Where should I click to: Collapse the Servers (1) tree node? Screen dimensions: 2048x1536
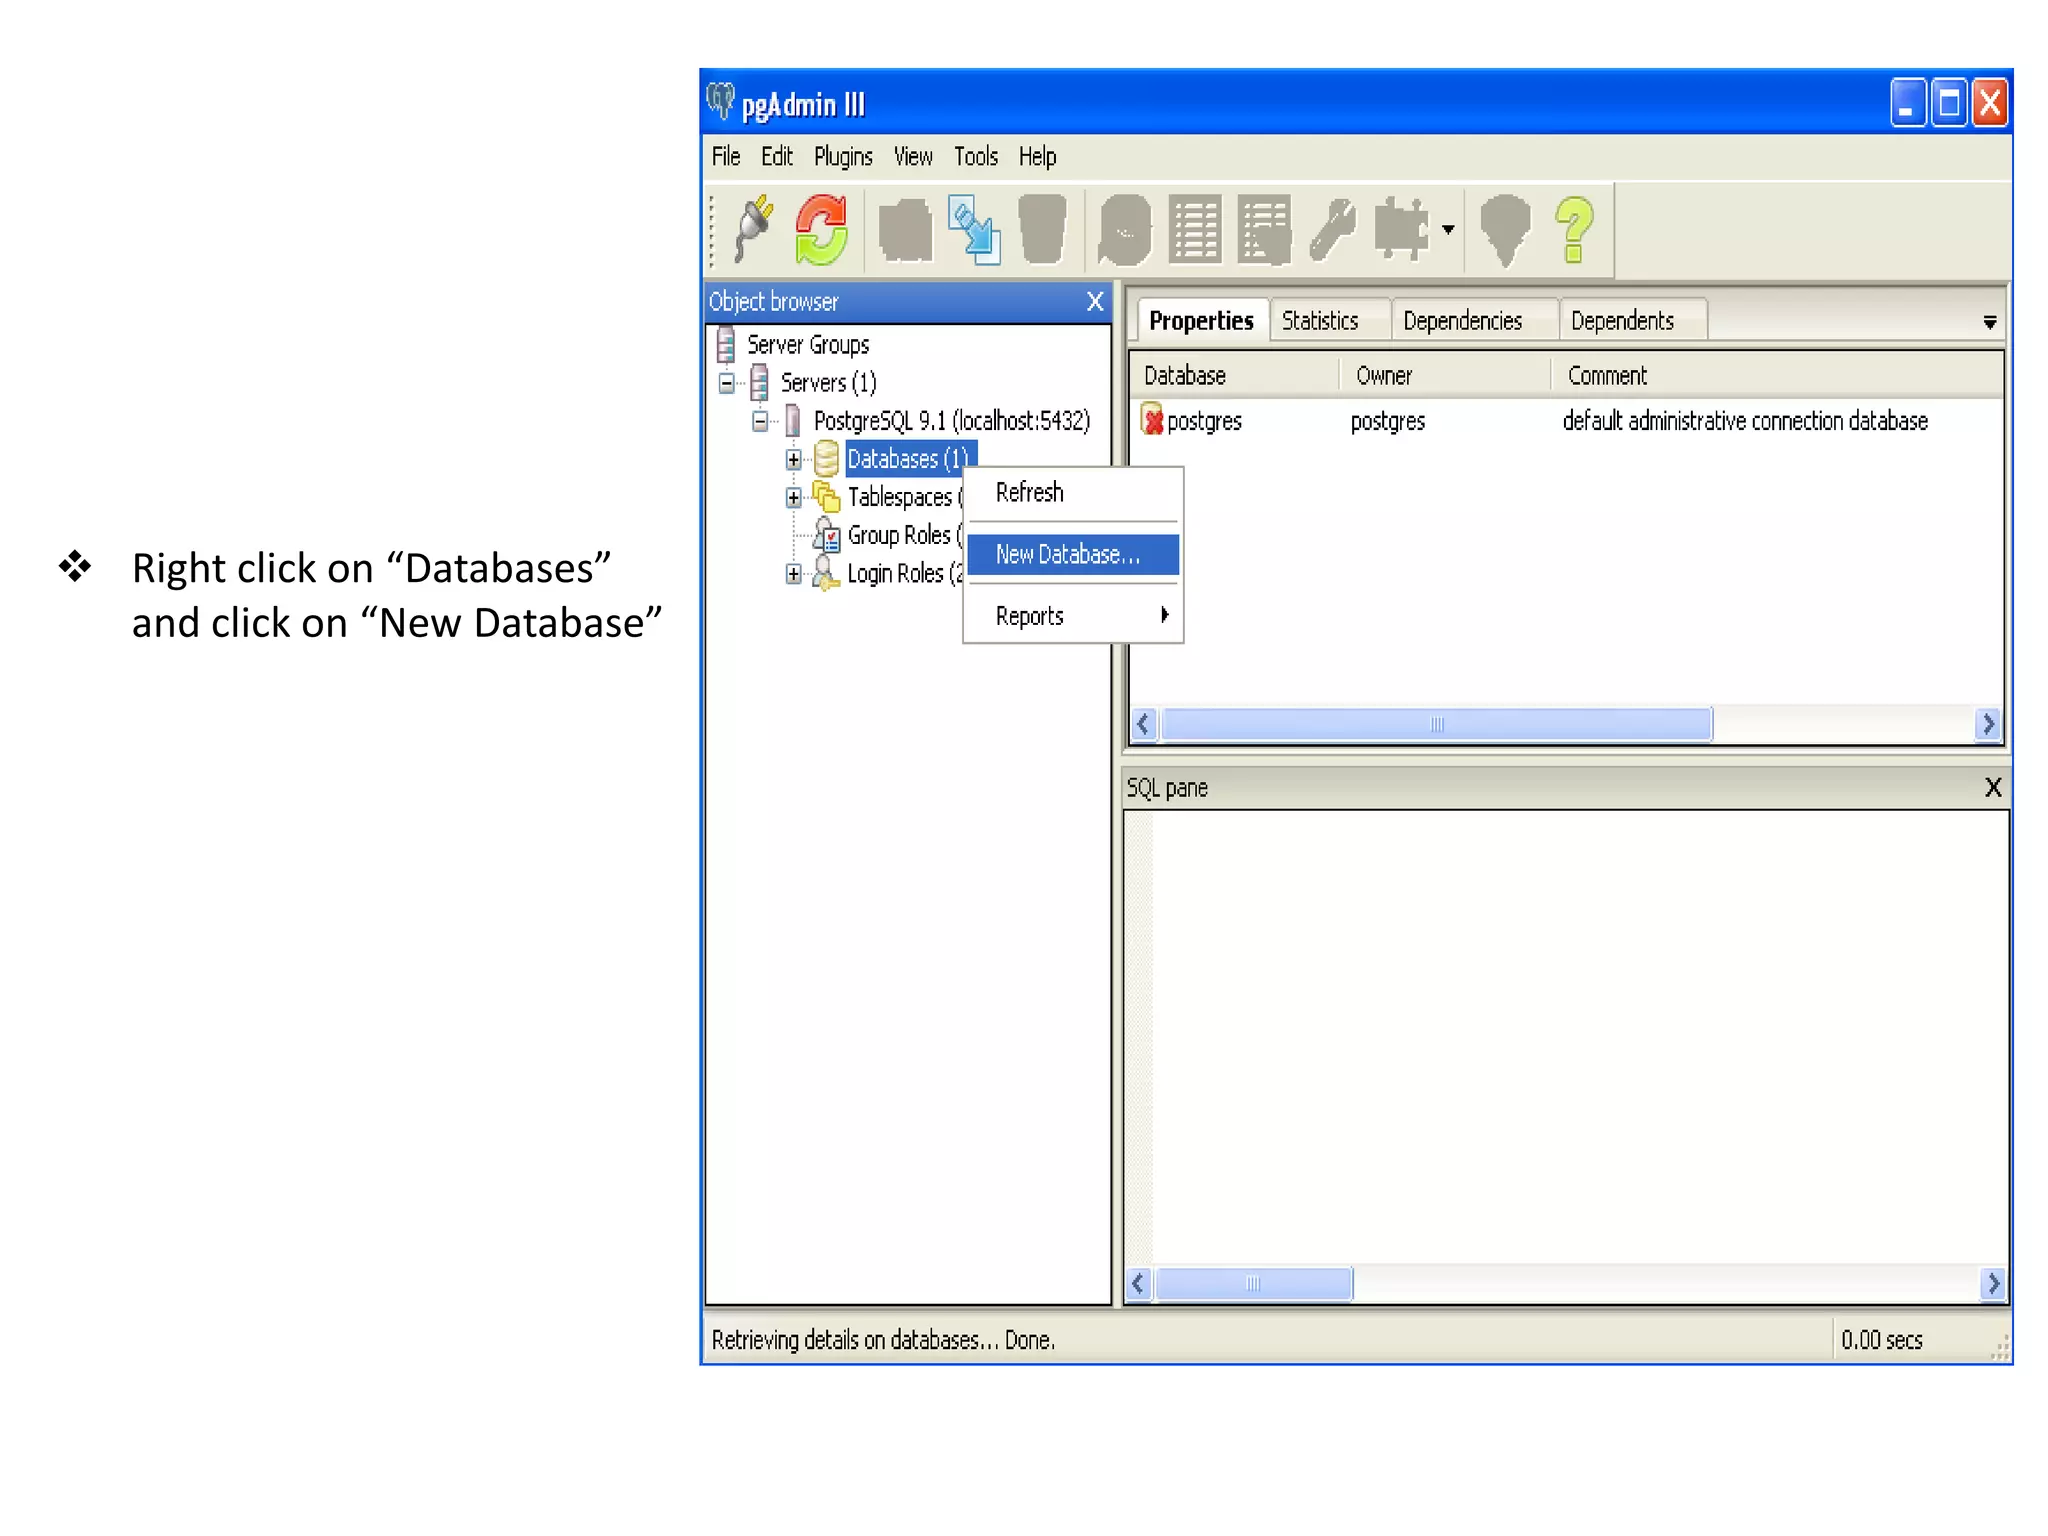point(727,383)
